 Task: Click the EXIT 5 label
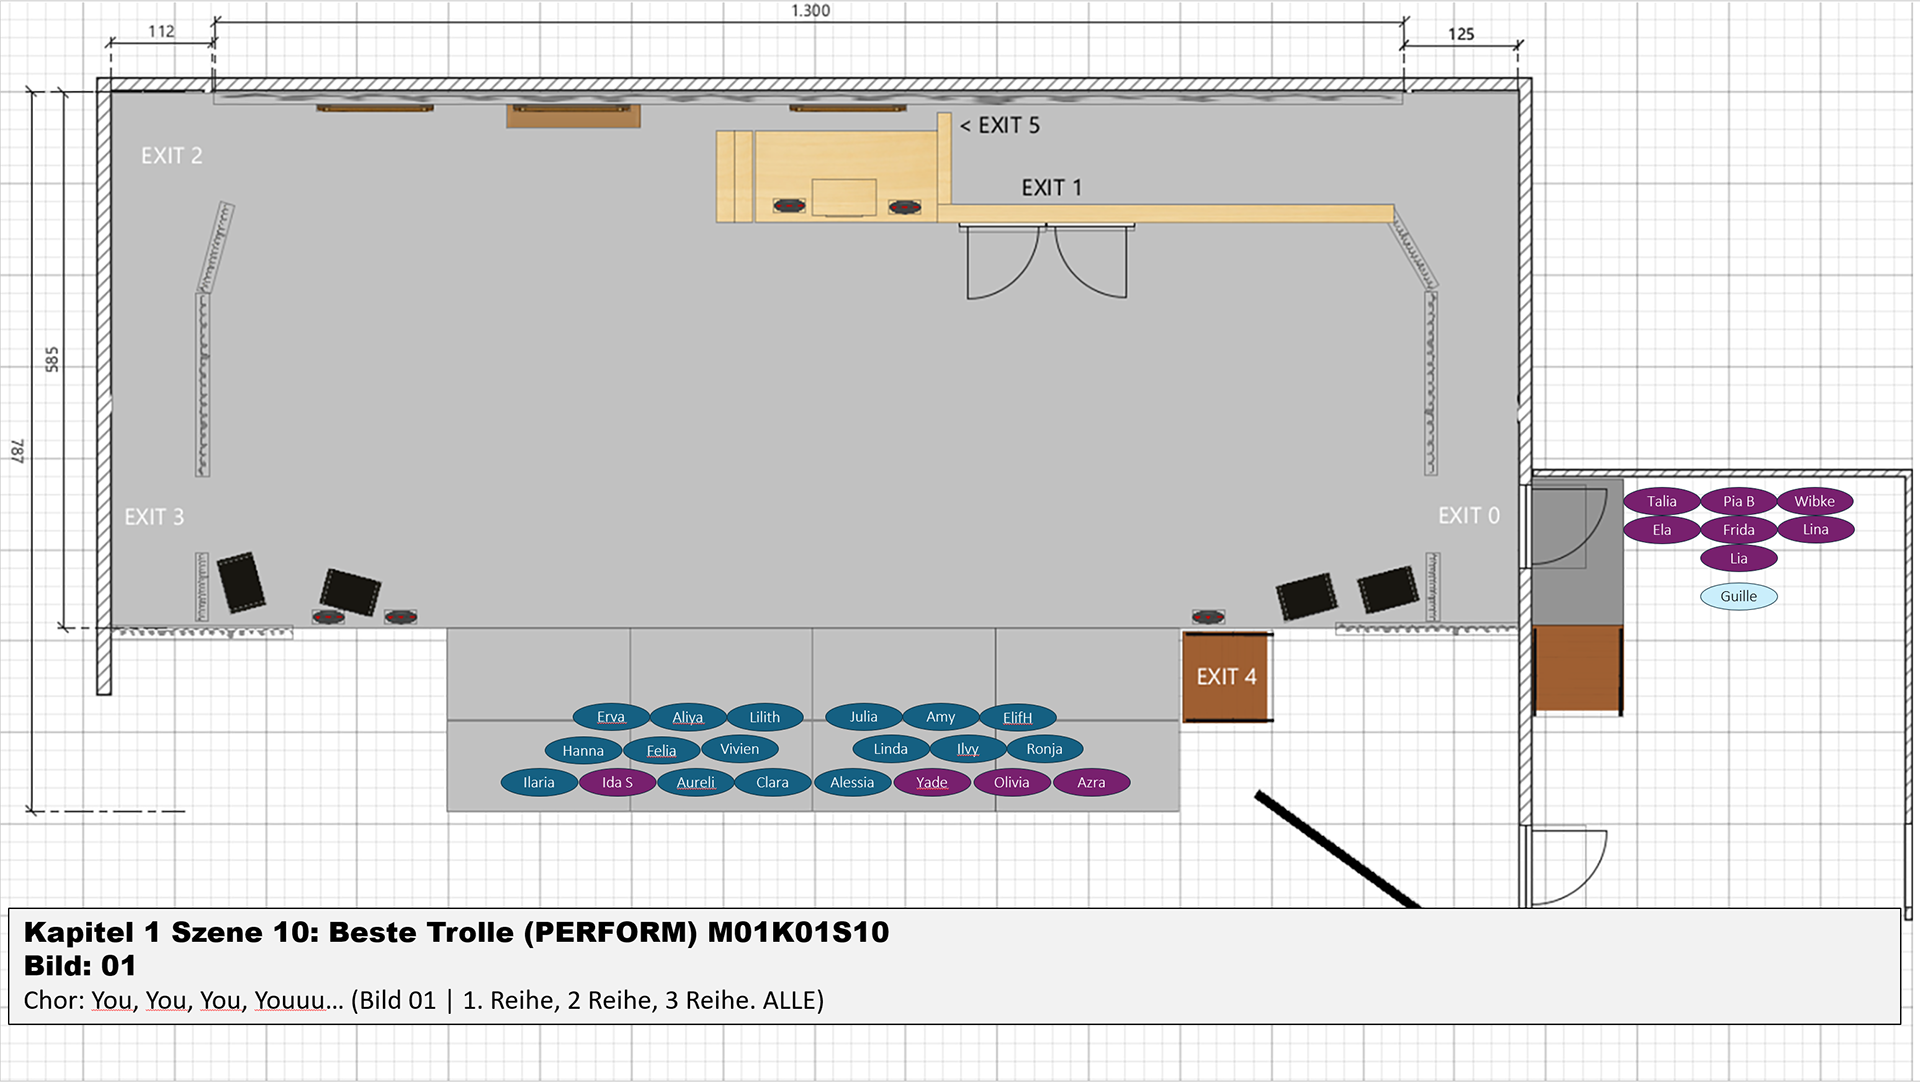1000,126
